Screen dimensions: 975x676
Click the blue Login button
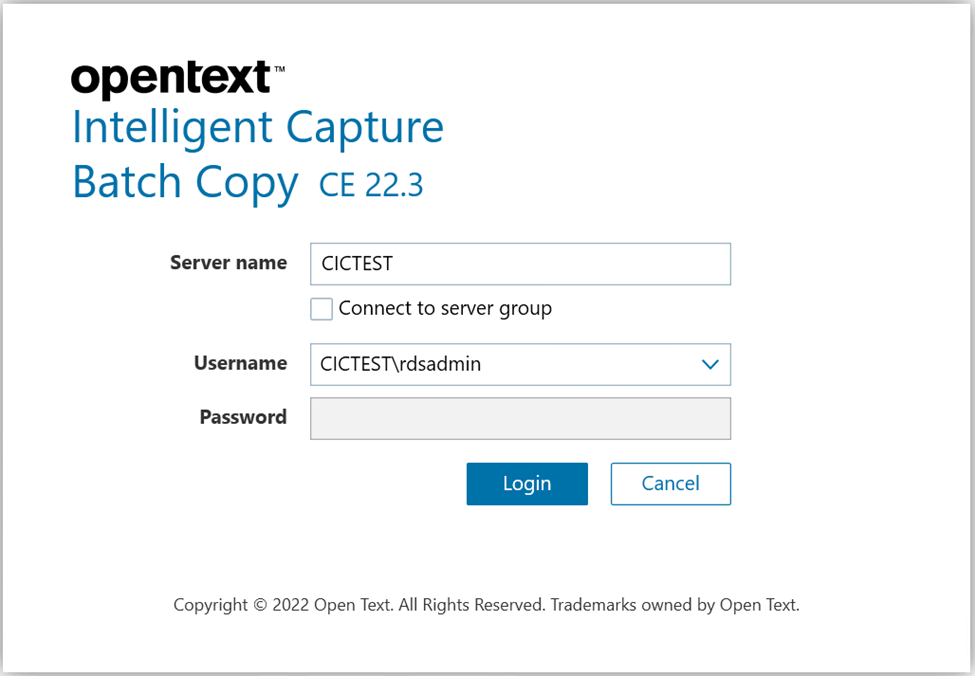(527, 483)
